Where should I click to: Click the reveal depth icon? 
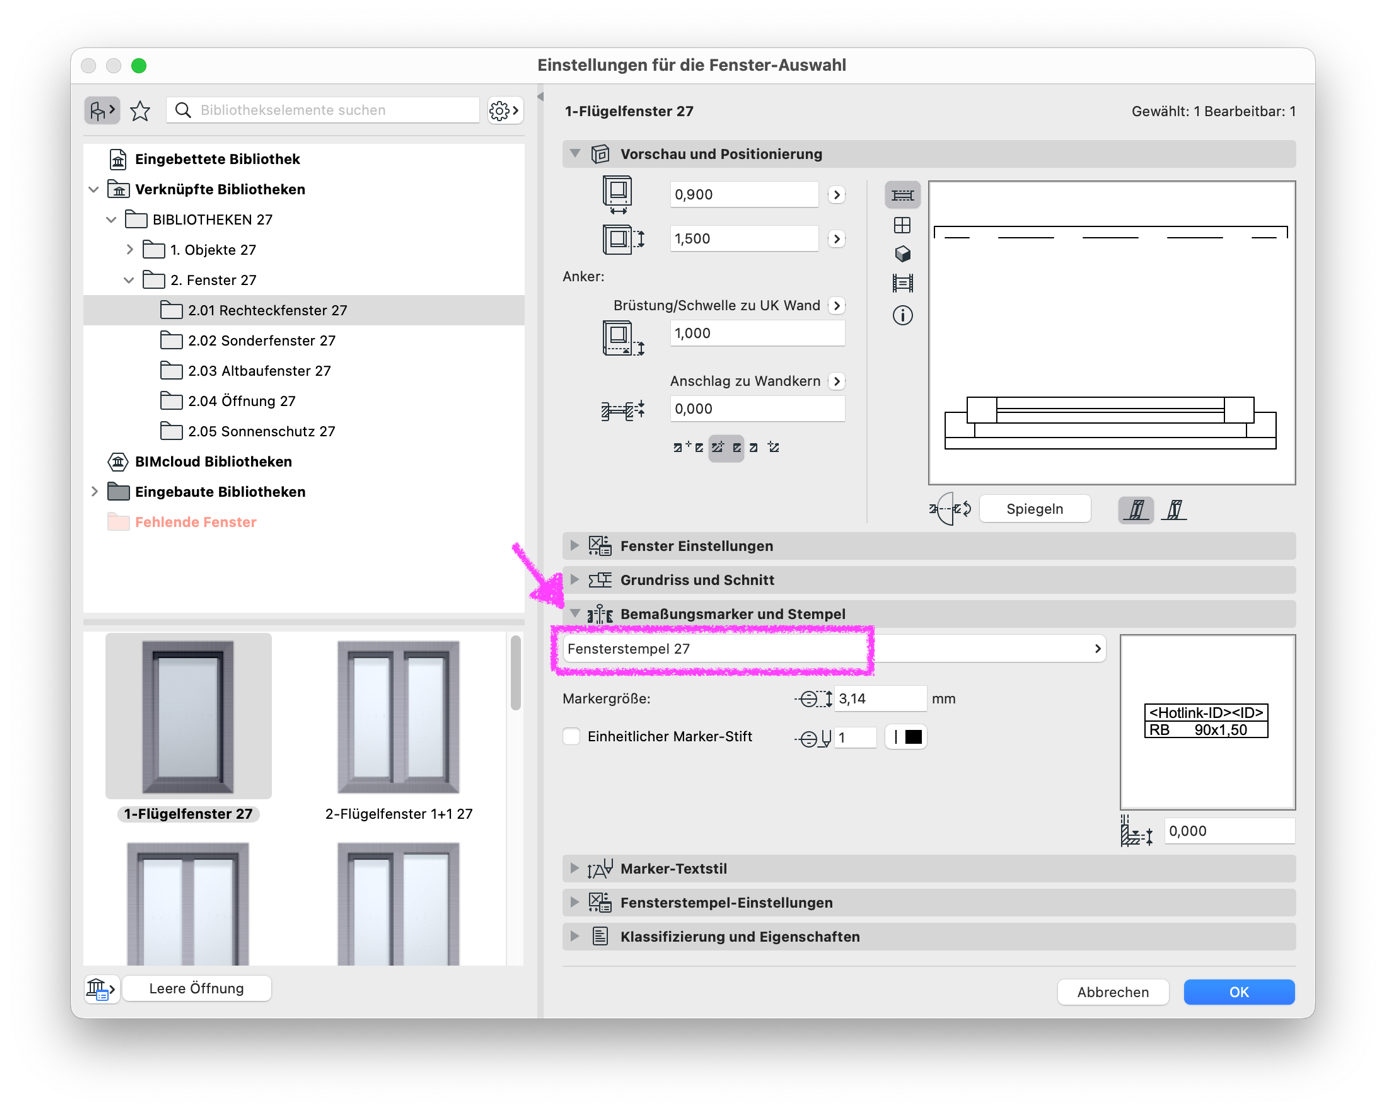(623, 410)
